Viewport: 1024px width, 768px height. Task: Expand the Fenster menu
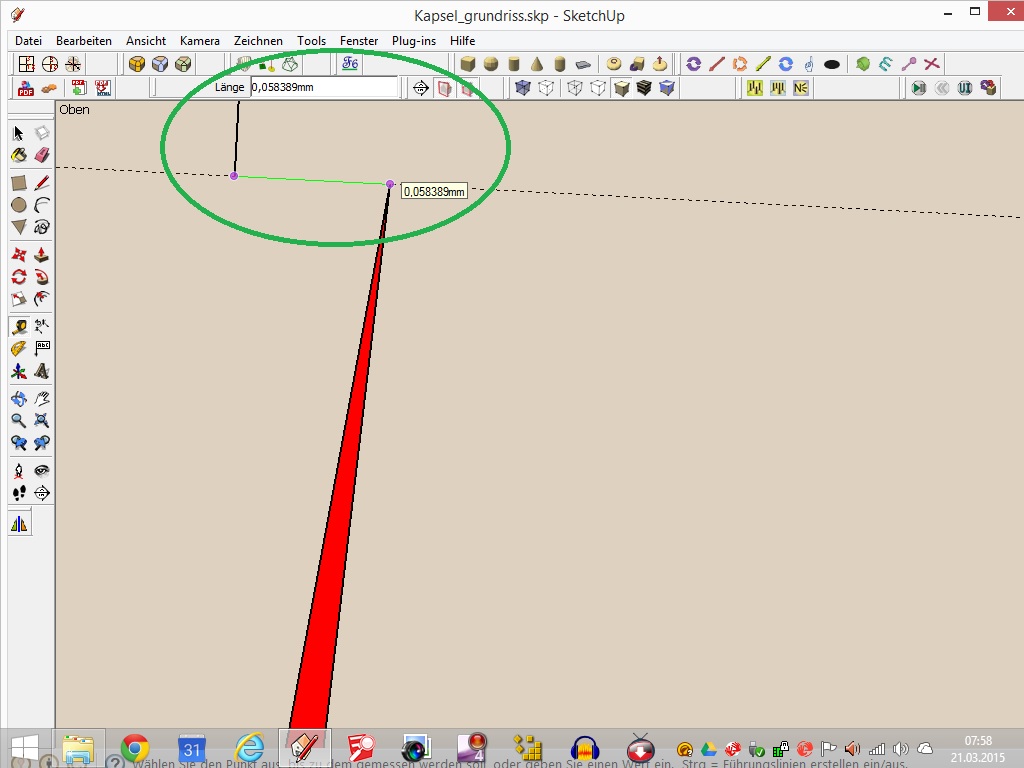[359, 41]
